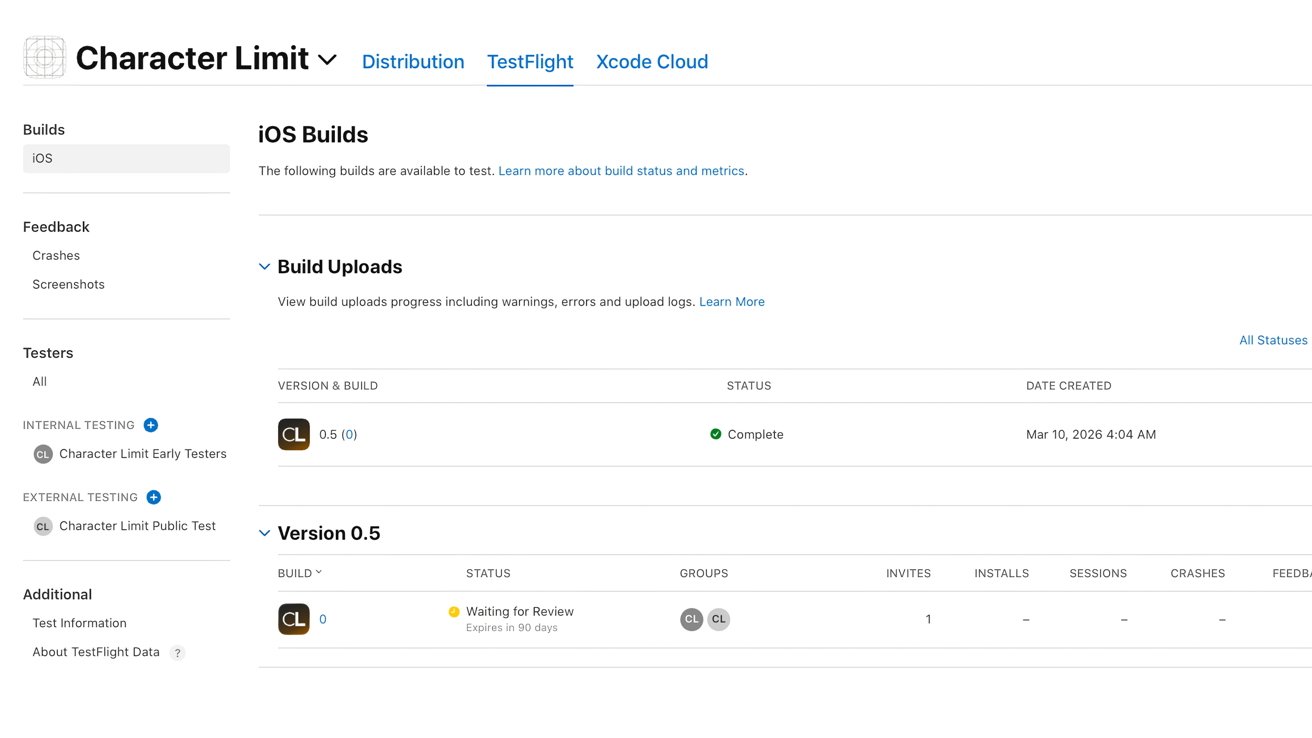The image size is (1312, 738).
Task: Click the Character Limit Public Test group icon
Action: tap(42, 525)
